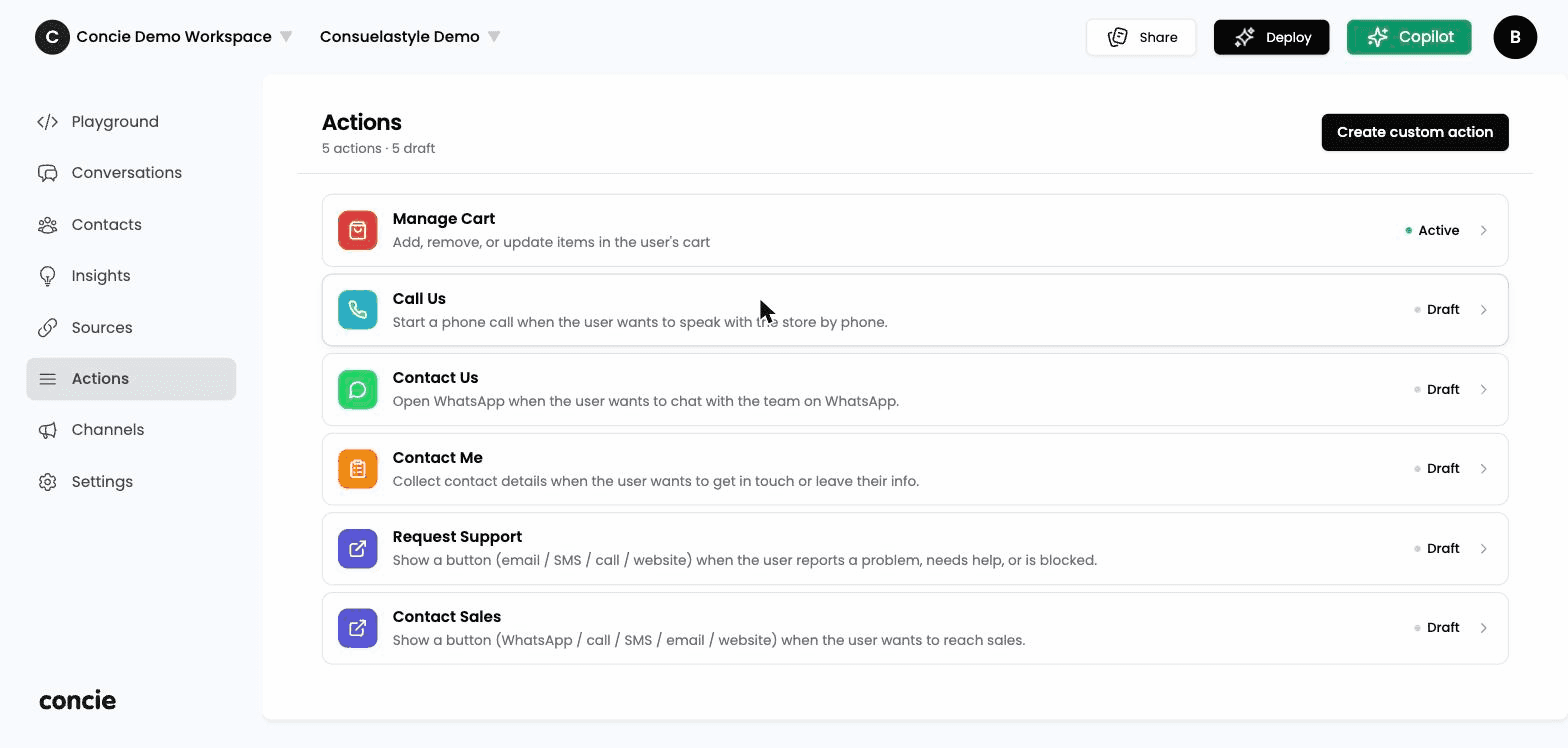Click the Share button
This screenshot has width=1568, height=748.
pos(1141,37)
